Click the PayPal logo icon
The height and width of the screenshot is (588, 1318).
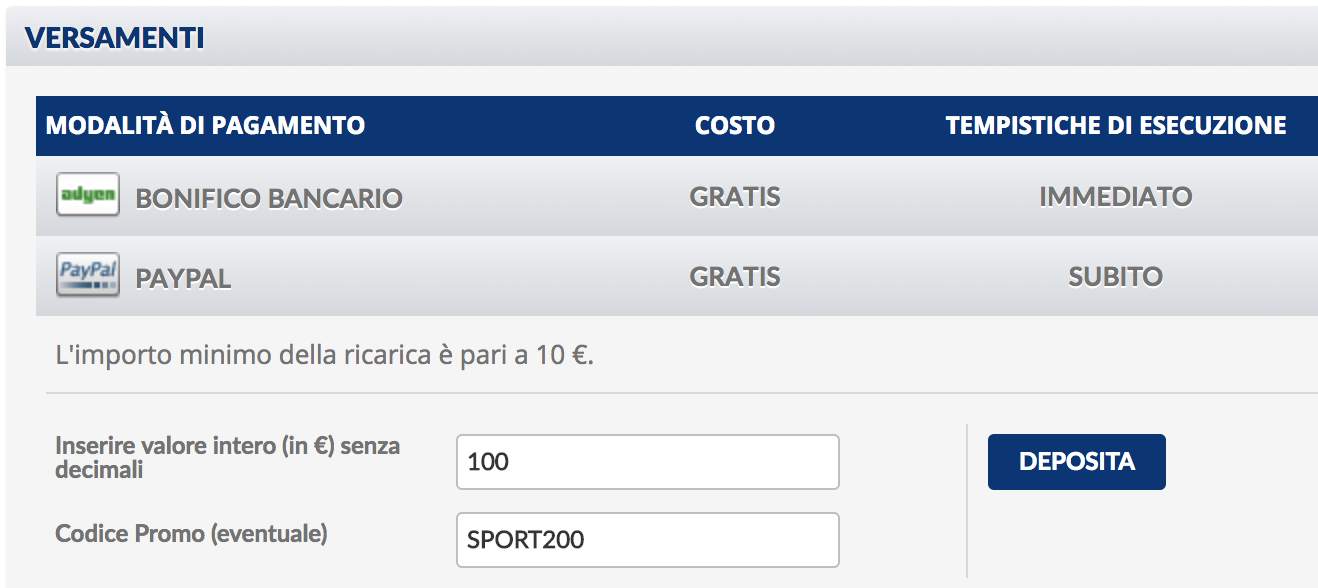click(x=88, y=275)
